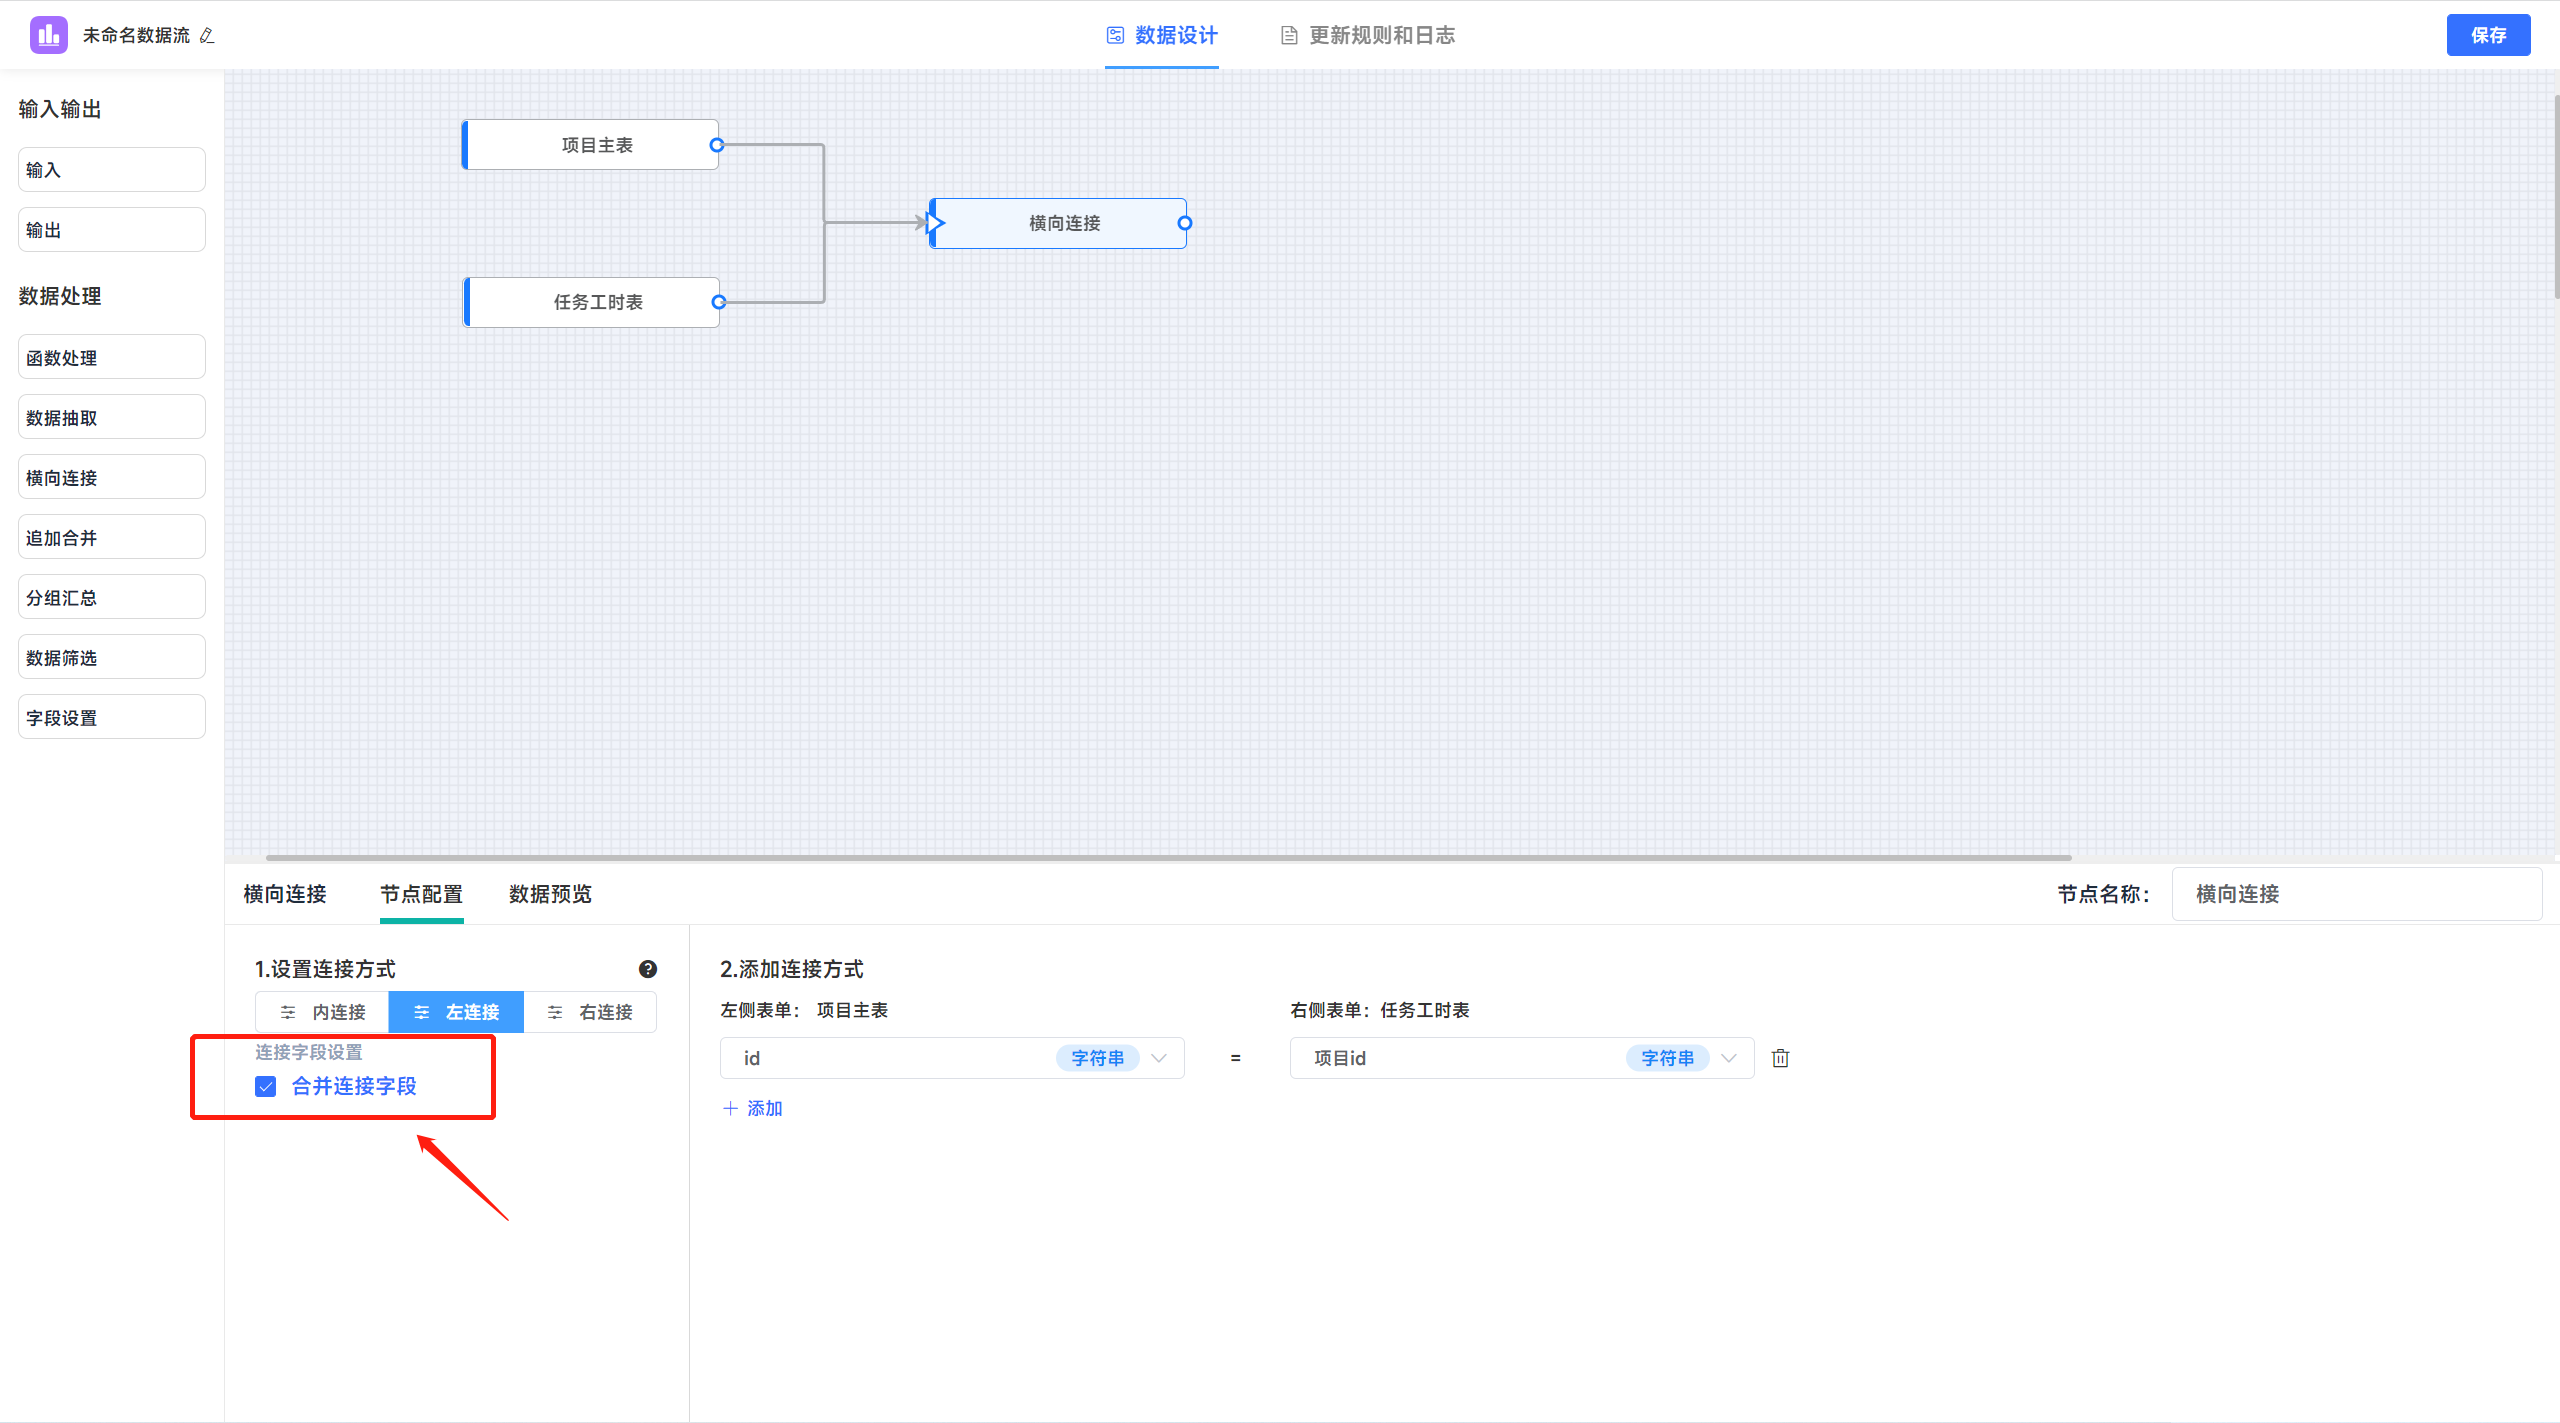This screenshot has height=1423, width=2560.
Task: Click 添加 to add a join condition
Action: (753, 1108)
